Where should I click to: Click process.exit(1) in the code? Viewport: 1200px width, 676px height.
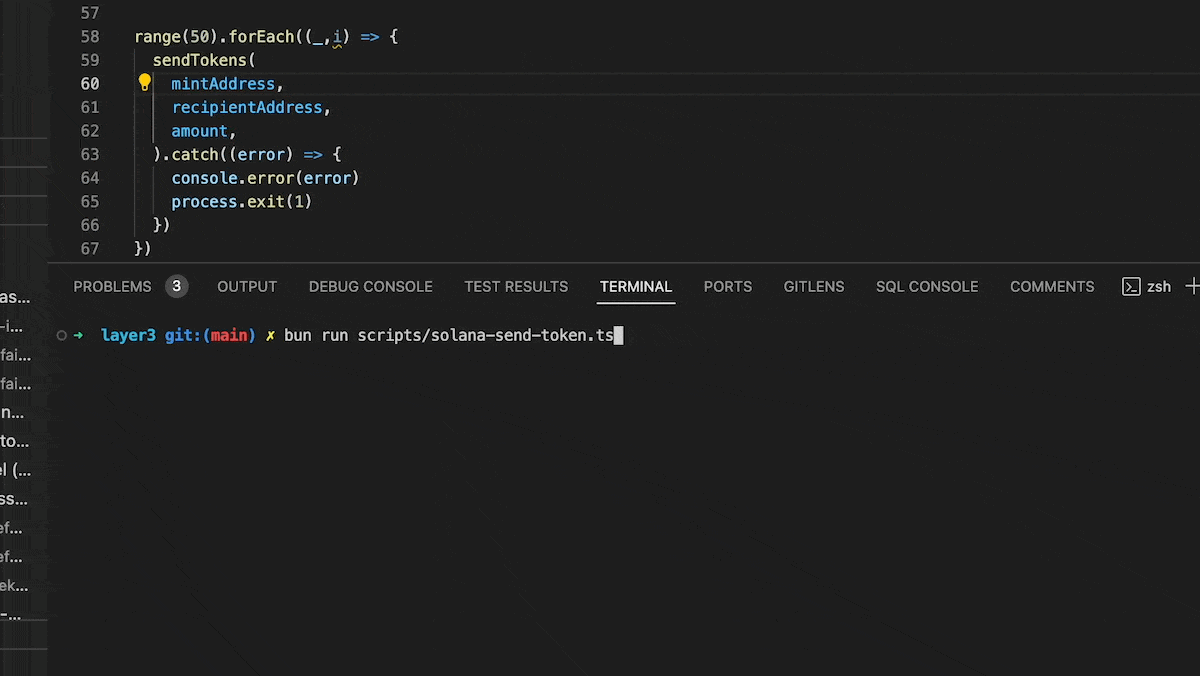click(x=242, y=201)
